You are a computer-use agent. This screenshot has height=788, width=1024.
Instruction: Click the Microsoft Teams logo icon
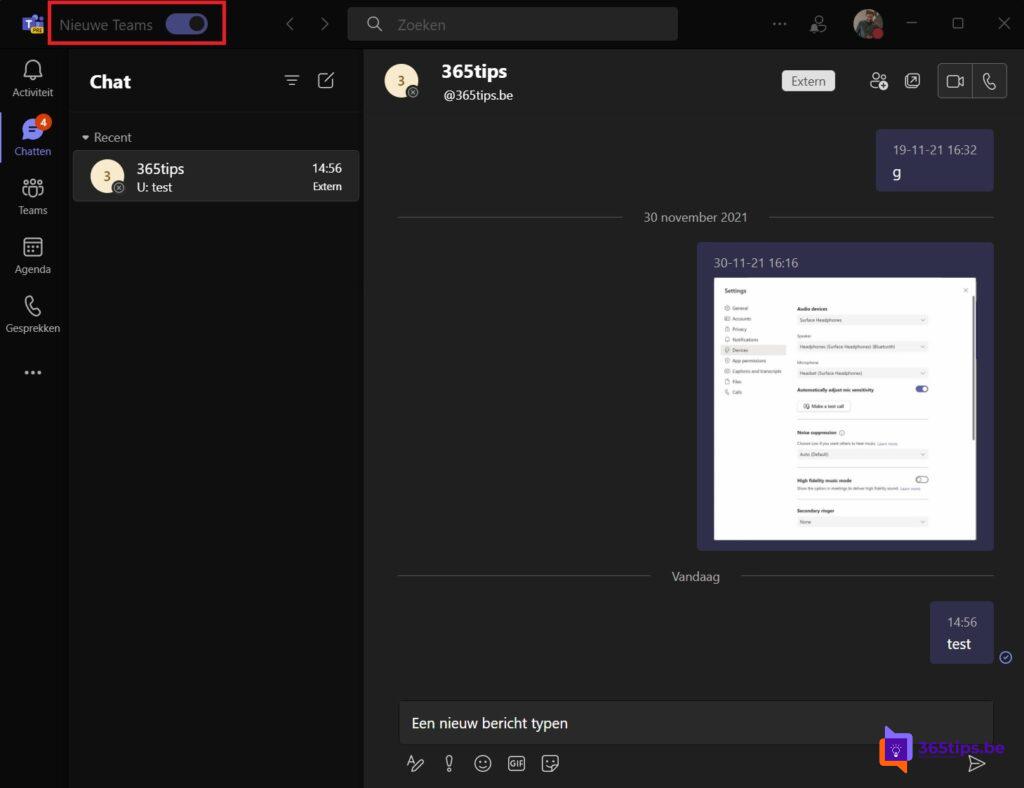click(x=33, y=24)
